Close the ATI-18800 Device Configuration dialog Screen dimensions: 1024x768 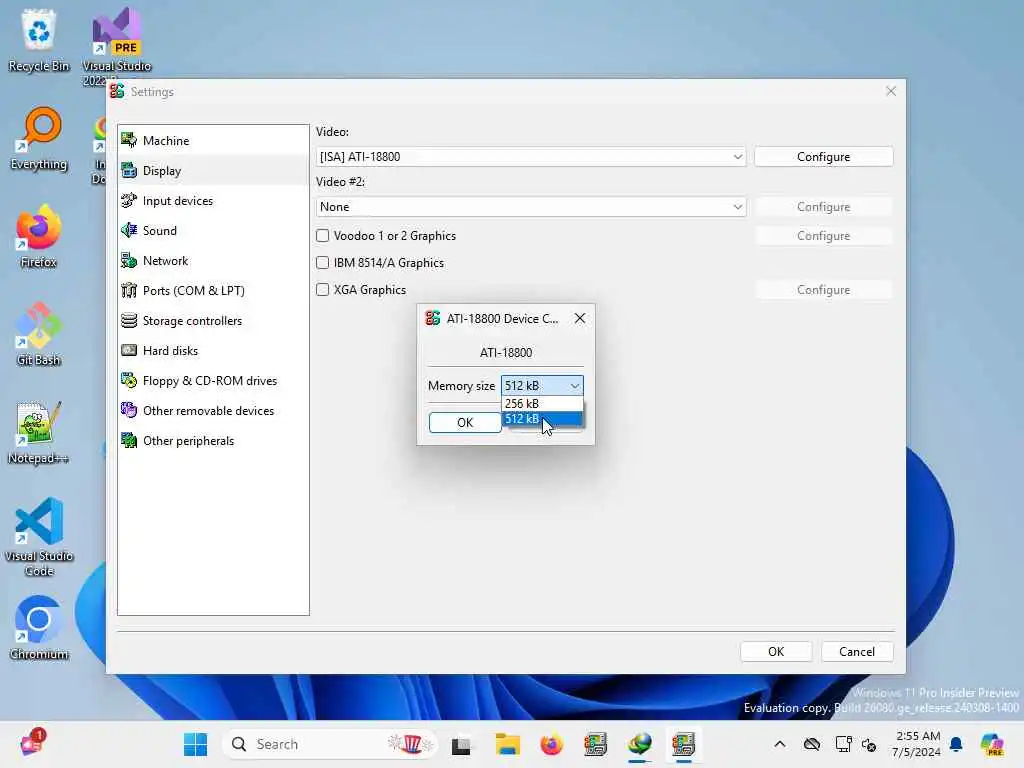point(580,318)
